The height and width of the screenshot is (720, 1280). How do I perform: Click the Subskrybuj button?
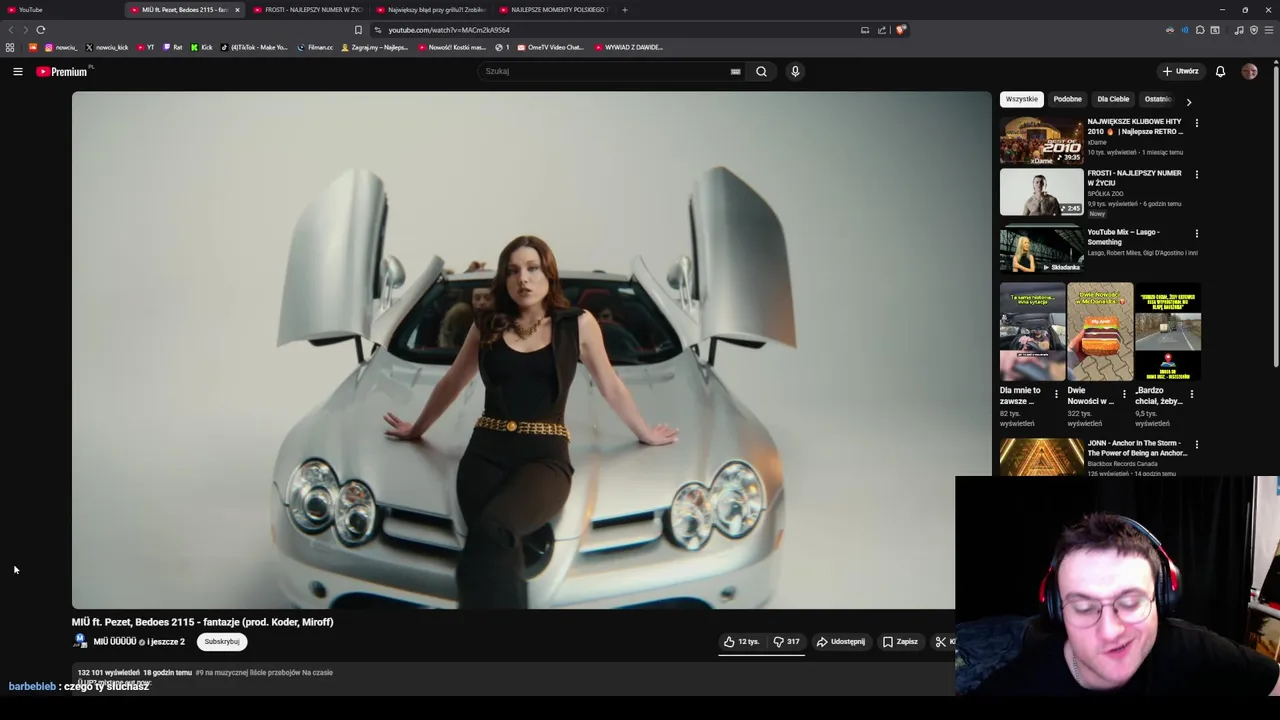[x=222, y=642]
